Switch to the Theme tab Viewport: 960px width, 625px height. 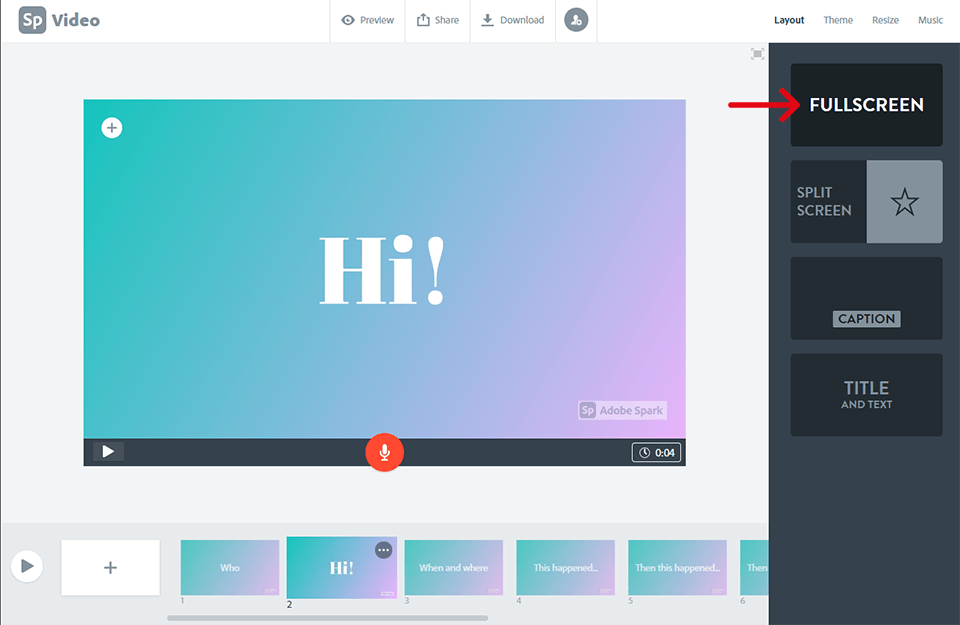tap(838, 20)
